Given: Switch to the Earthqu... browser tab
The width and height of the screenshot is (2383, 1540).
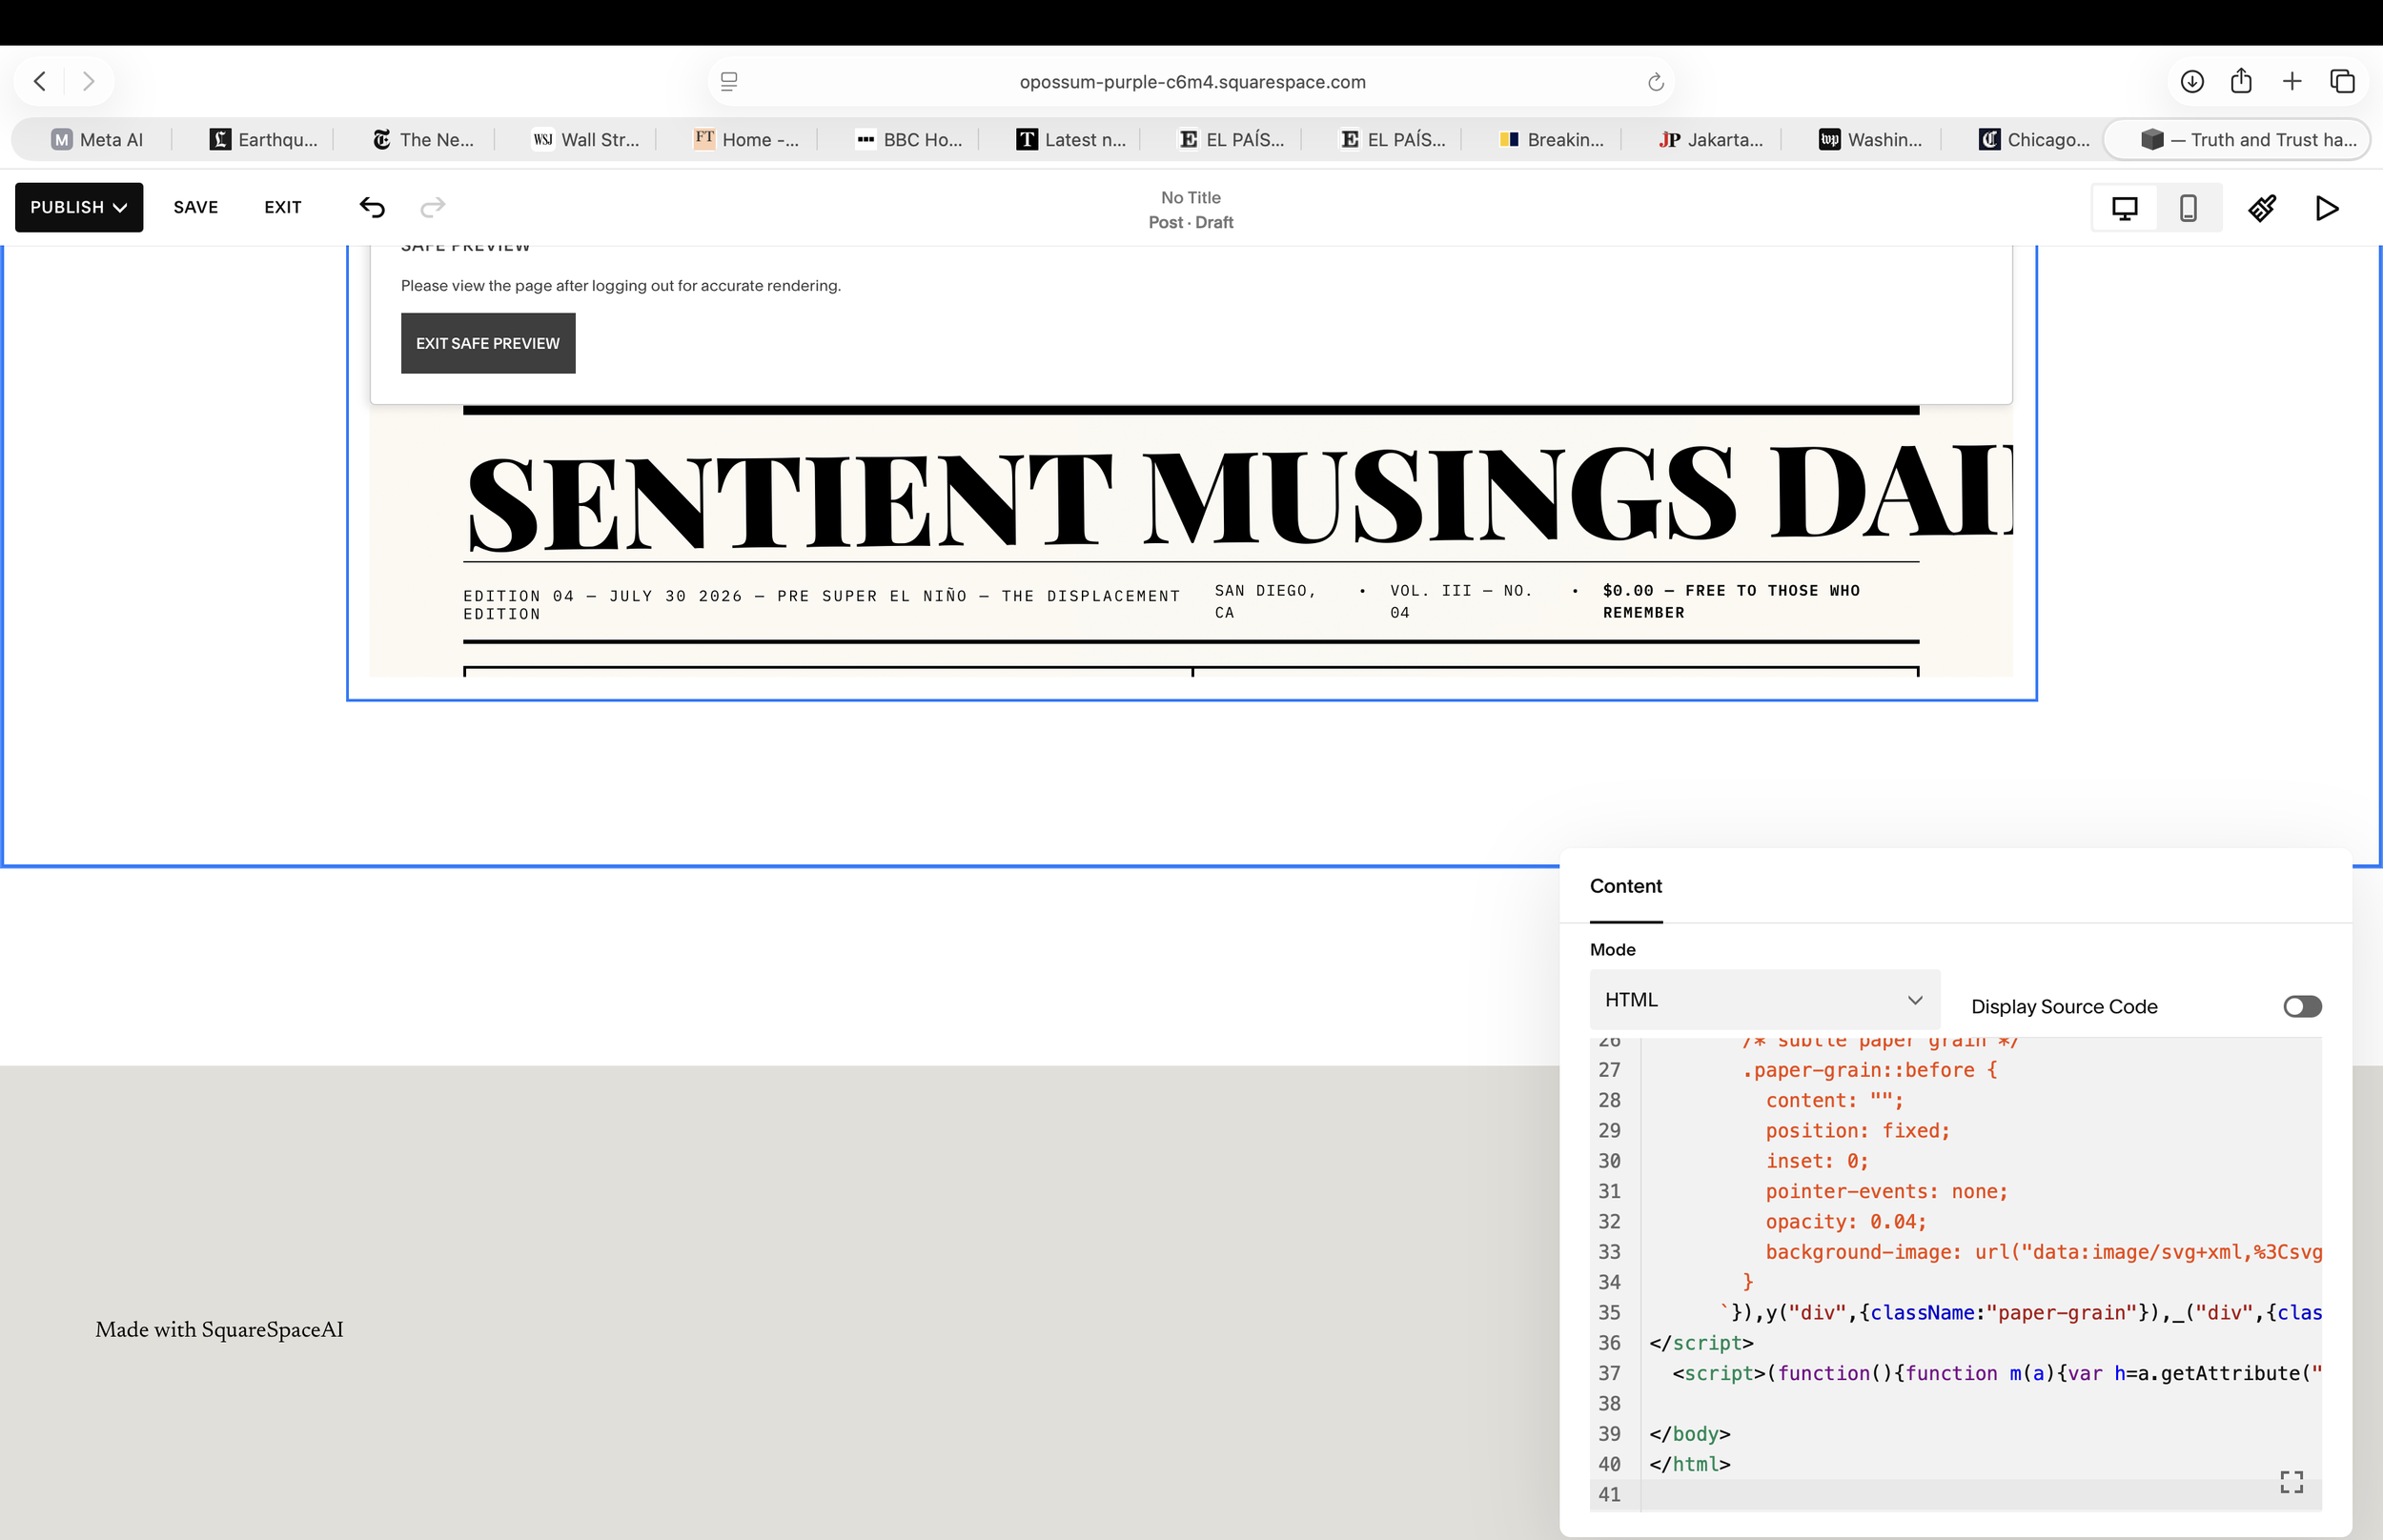Looking at the screenshot, I should [264, 140].
